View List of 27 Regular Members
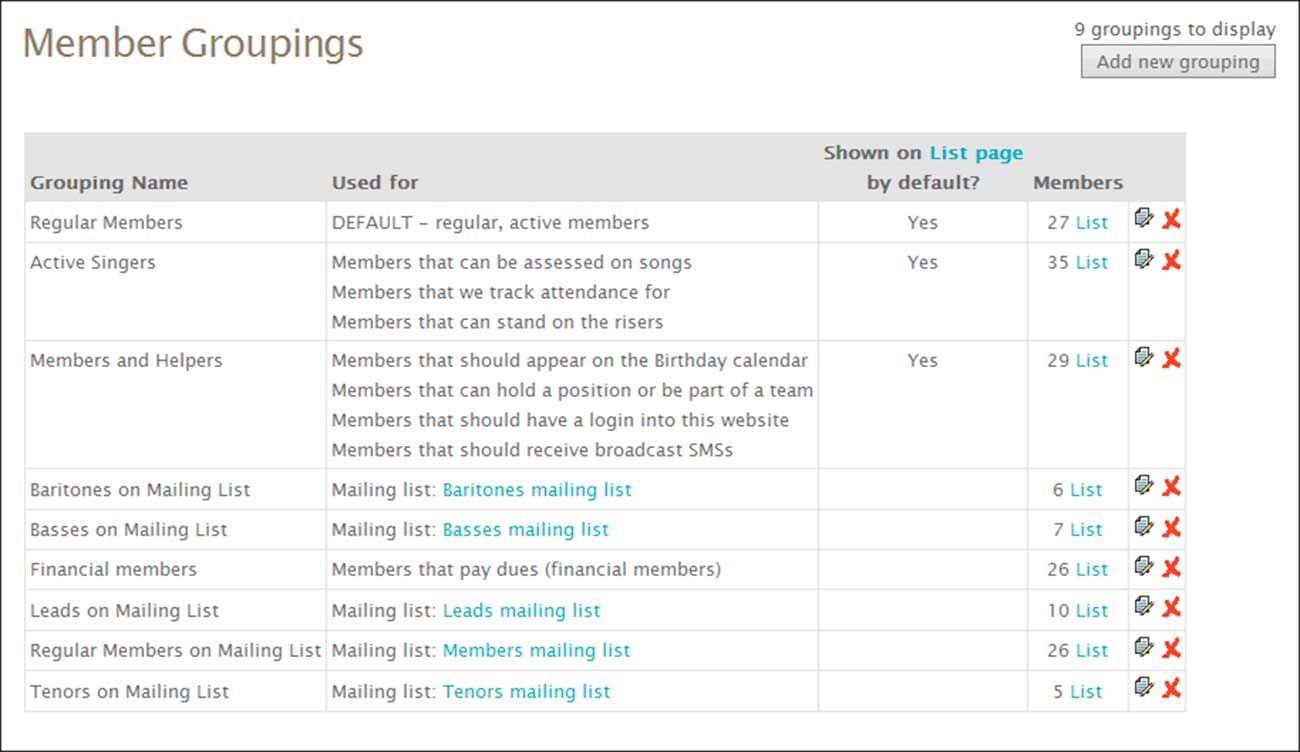The width and height of the screenshot is (1300, 752). tap(1092, 223)
